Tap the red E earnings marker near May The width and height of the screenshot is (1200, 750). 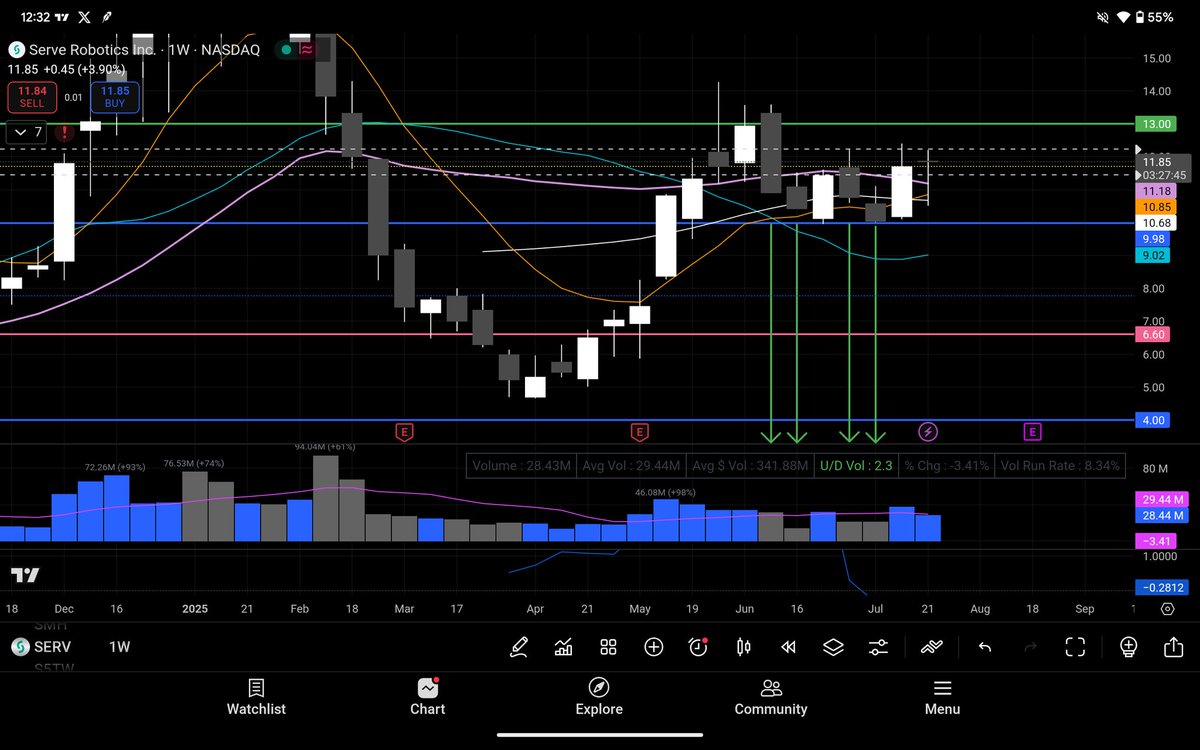[x=639, y=432]
